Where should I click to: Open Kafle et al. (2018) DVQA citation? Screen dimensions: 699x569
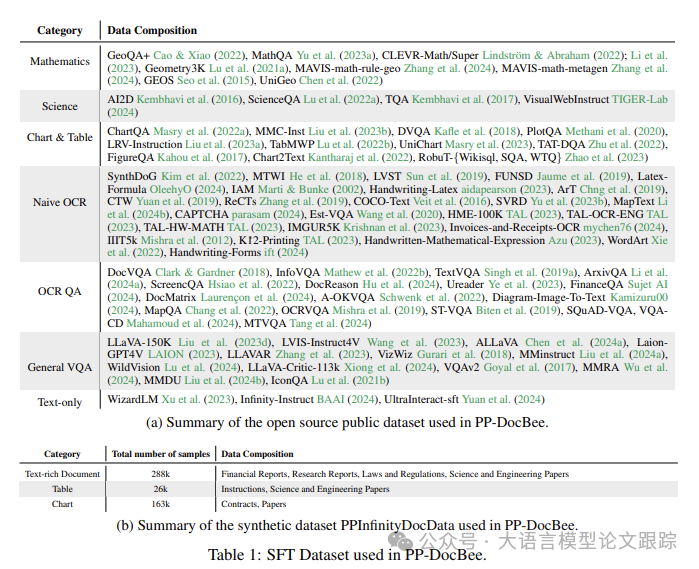point(477,132)
